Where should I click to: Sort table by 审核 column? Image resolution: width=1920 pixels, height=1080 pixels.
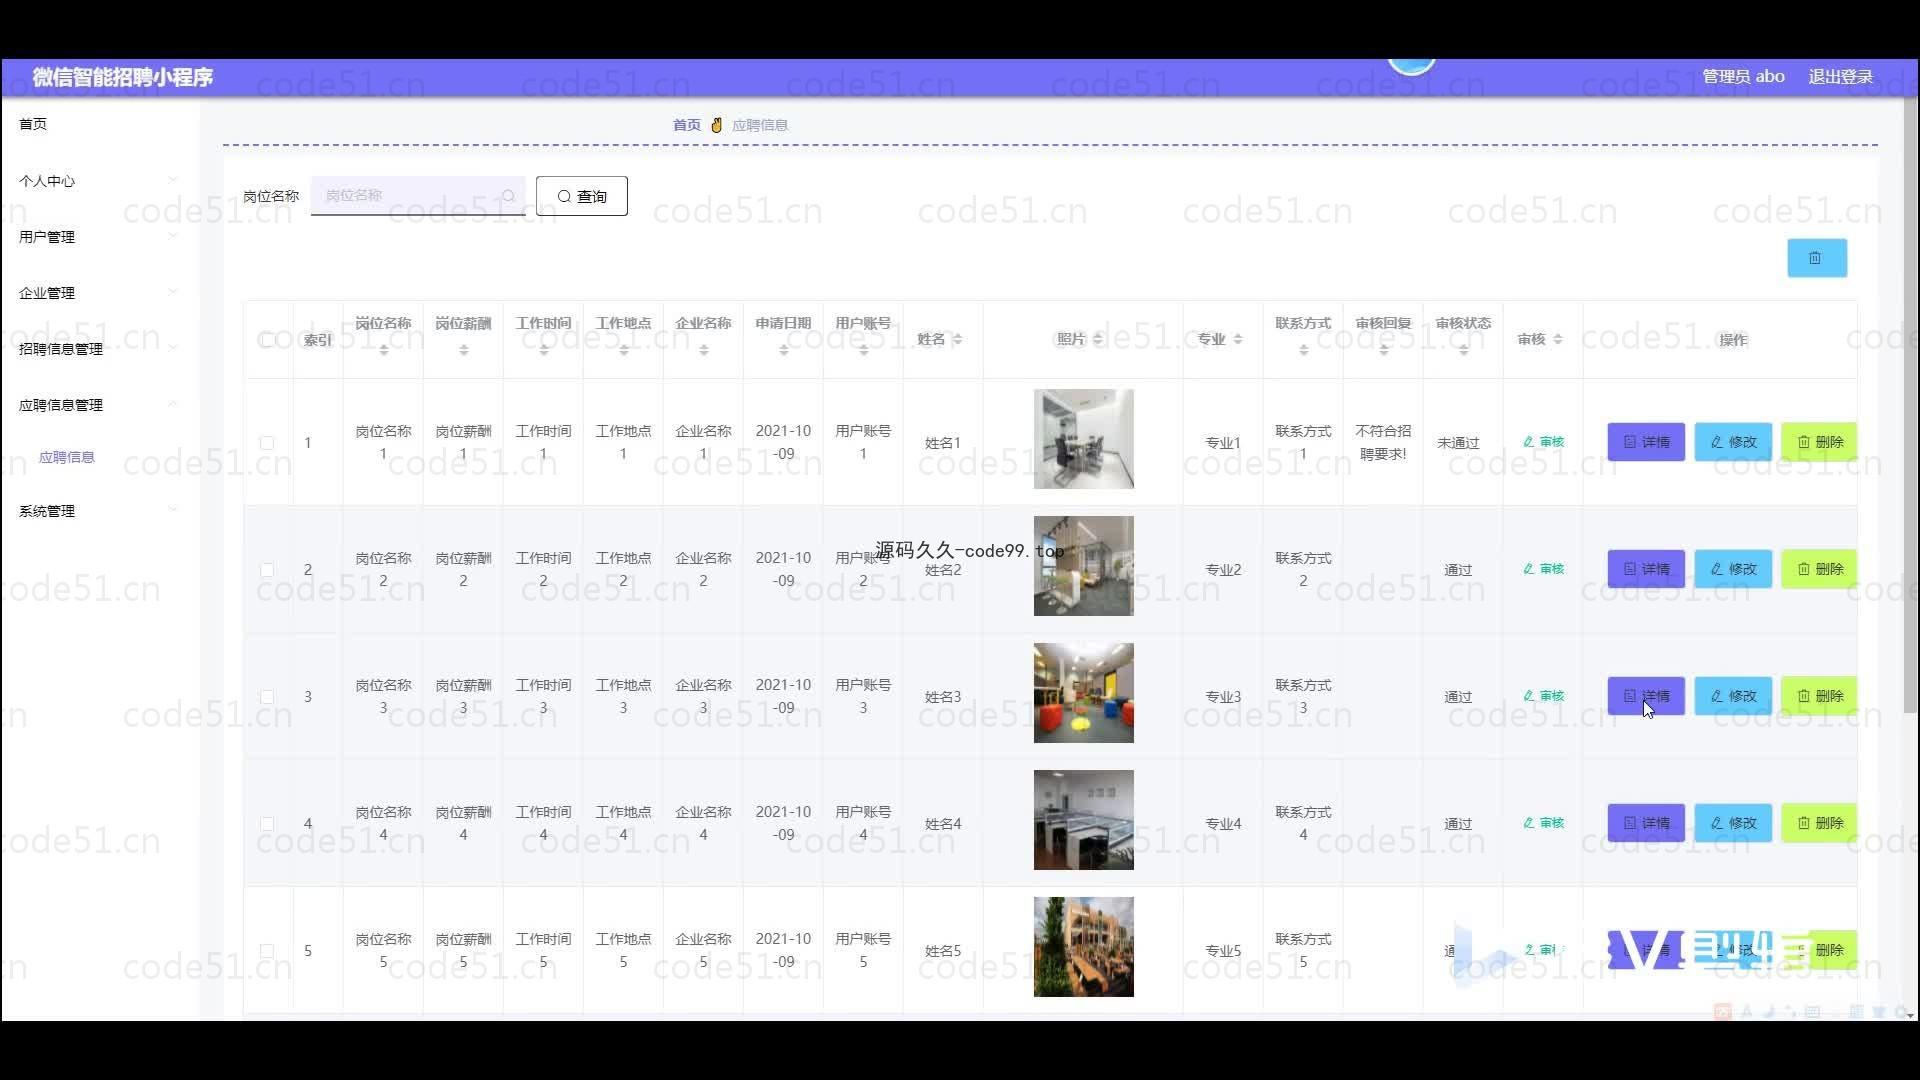coord(1557,340)
